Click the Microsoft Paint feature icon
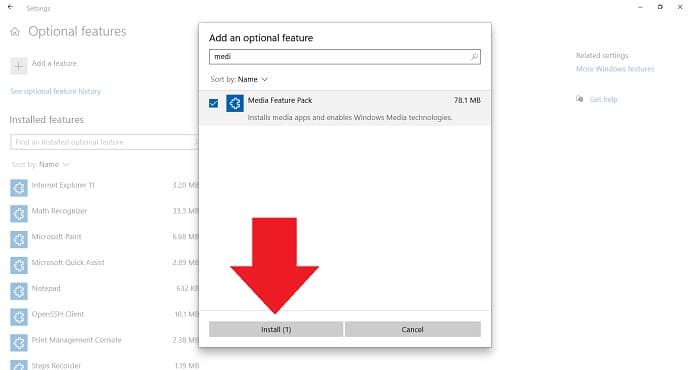The image size is (690, 370). 19,239
